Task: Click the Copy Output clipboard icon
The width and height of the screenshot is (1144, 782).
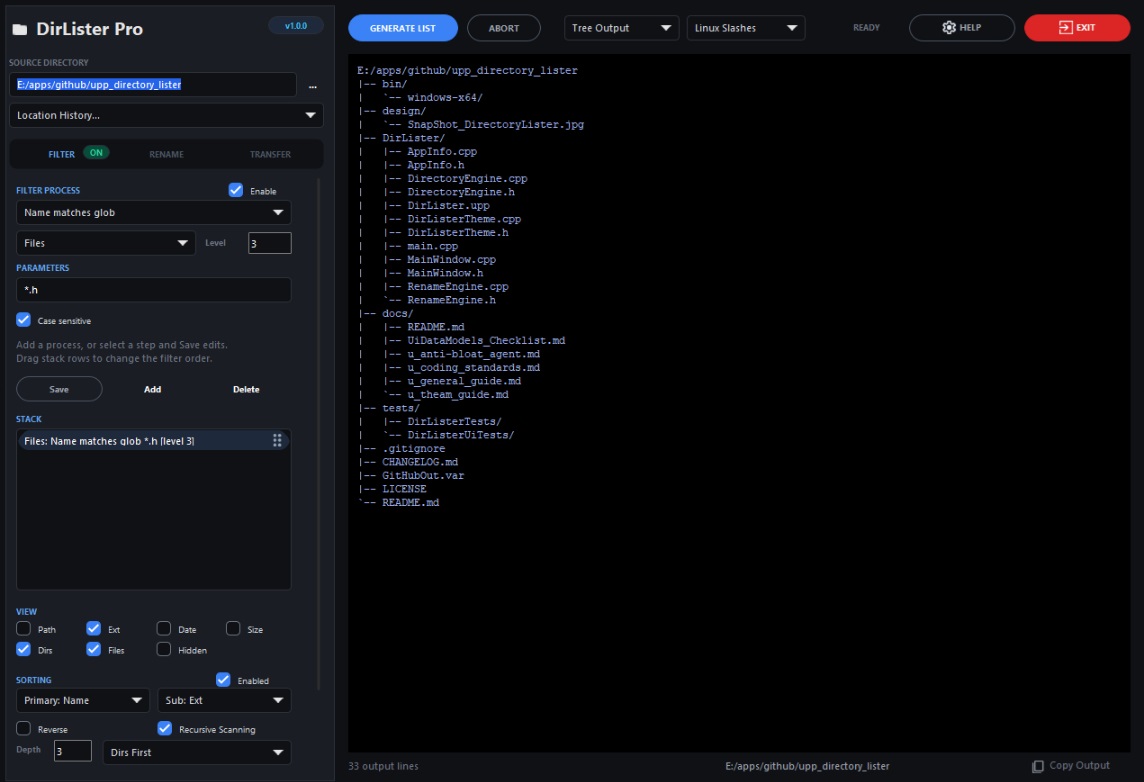Action: coord(1037,766)
